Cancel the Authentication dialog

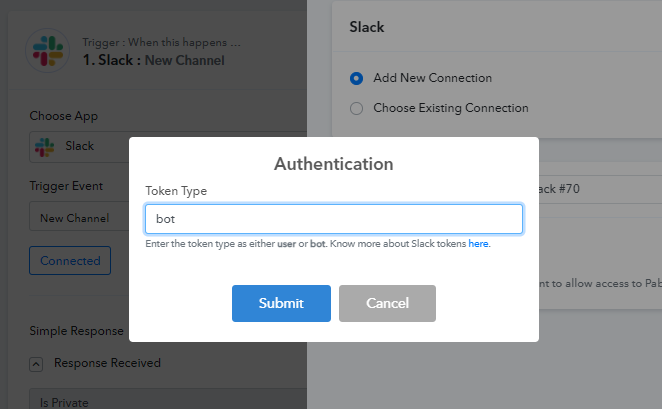[387, 303]
